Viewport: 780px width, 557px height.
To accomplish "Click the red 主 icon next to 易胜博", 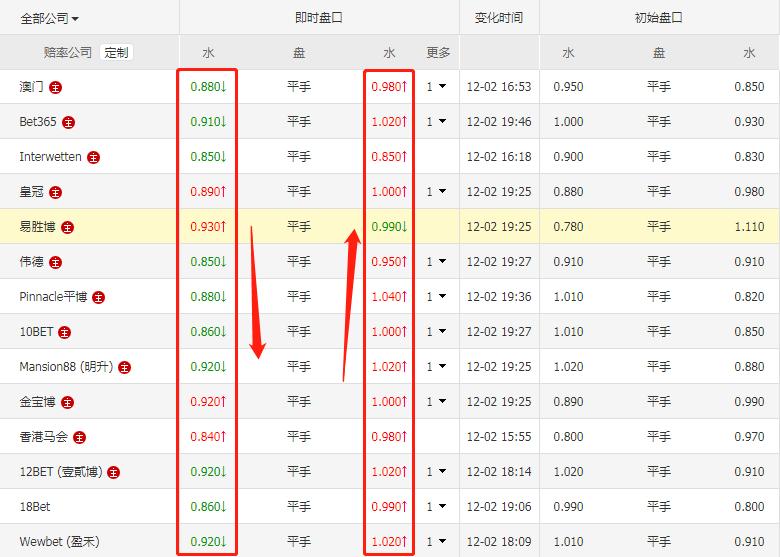I will 67,228.
